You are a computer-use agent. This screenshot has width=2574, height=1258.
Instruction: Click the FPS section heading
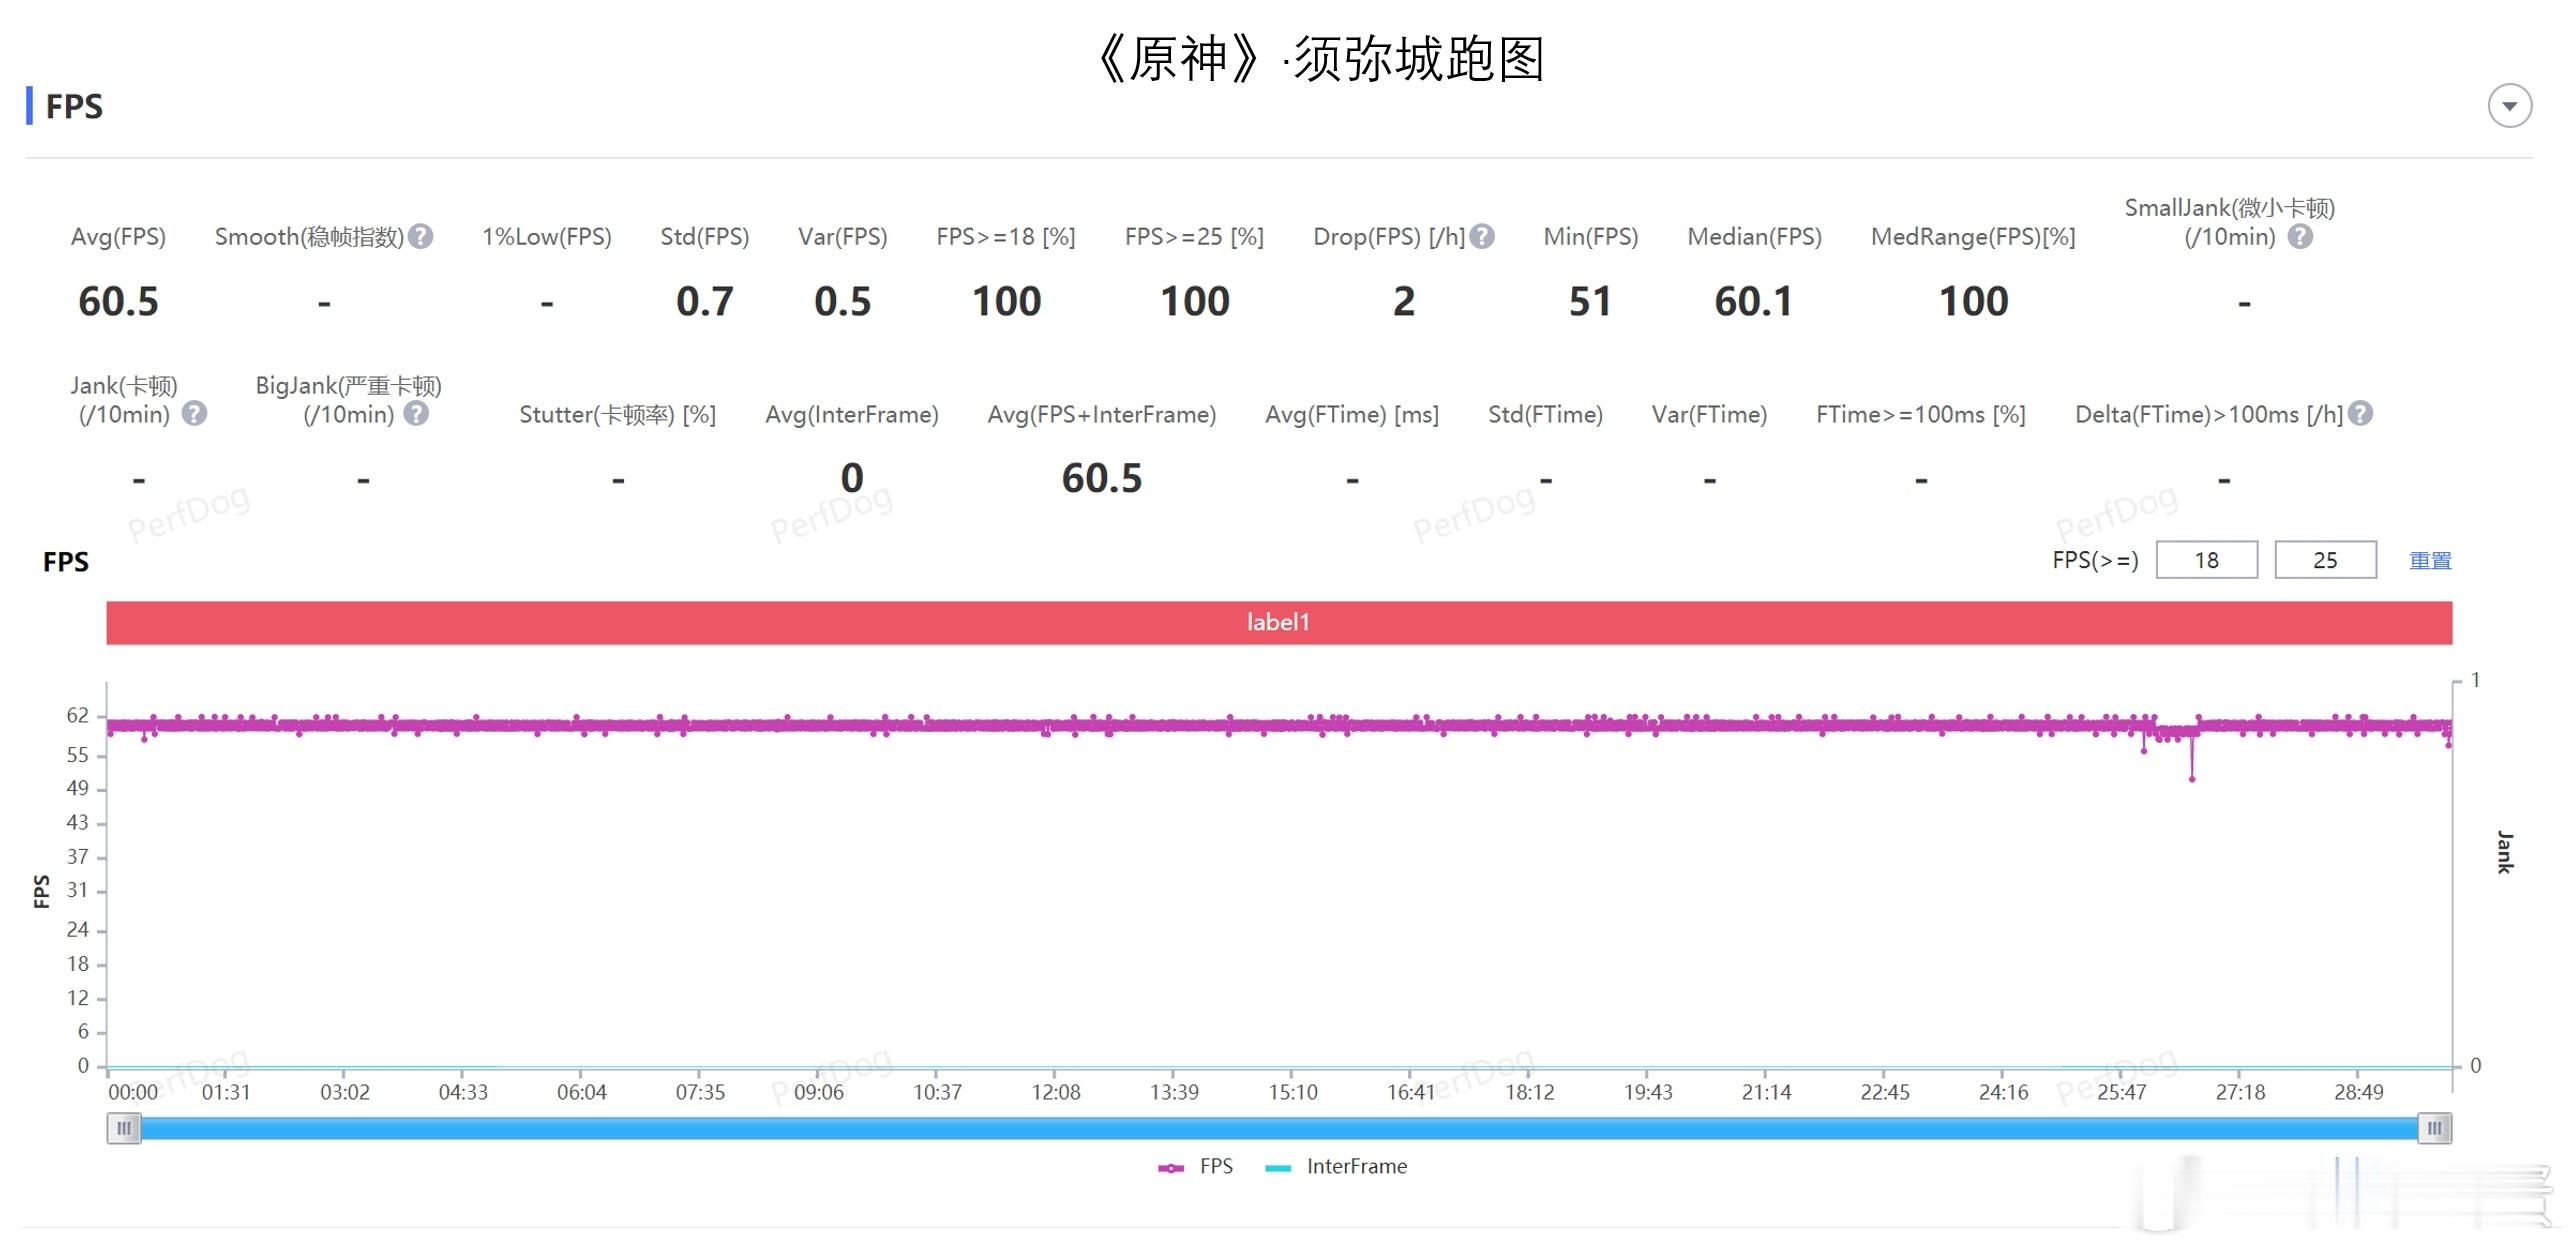pos(74,106)
